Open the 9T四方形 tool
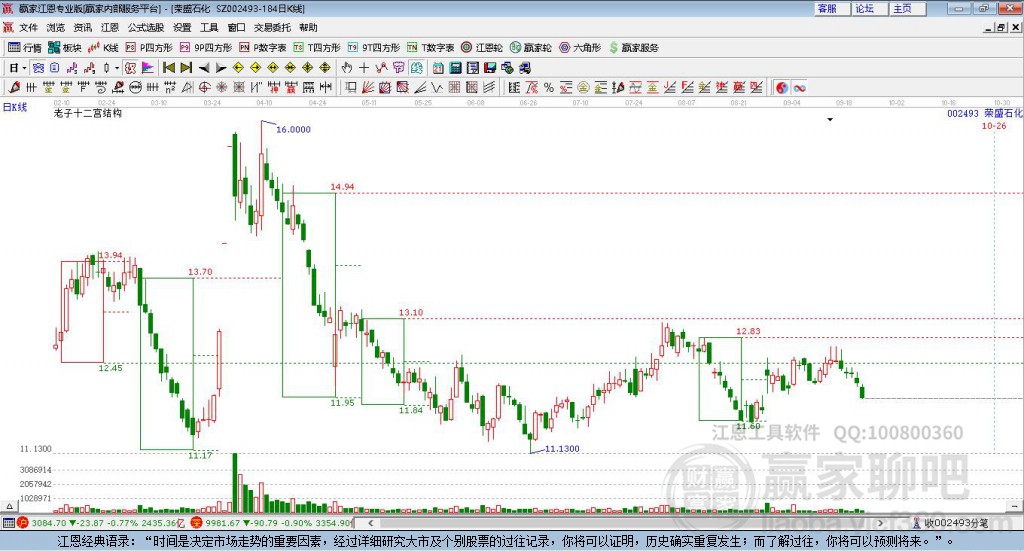The image size is (1024, 551). (374, 48)
